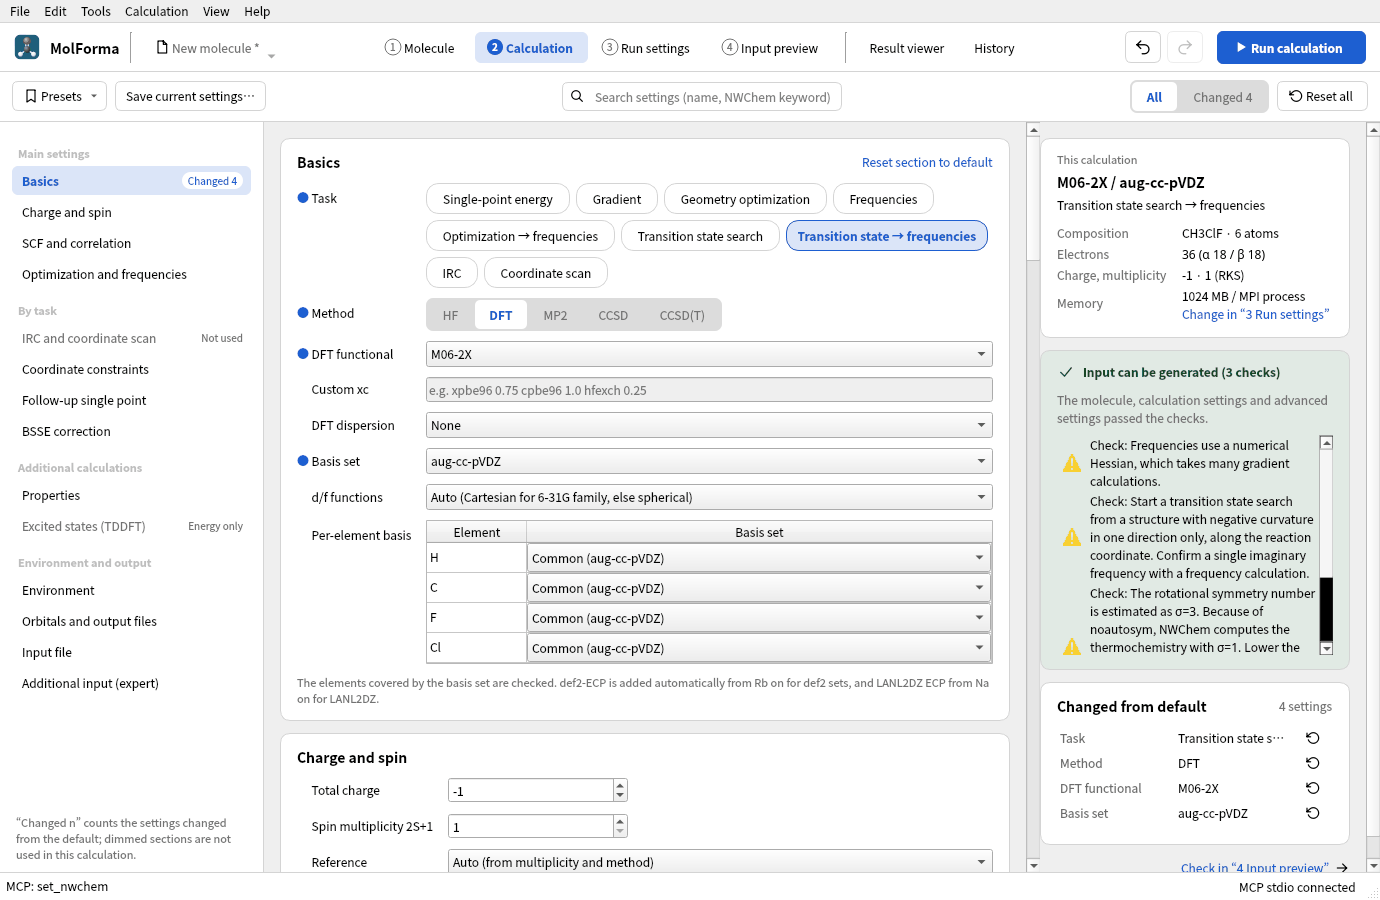
Task: Choose the IRC task
Action: [x=452, y=273]
